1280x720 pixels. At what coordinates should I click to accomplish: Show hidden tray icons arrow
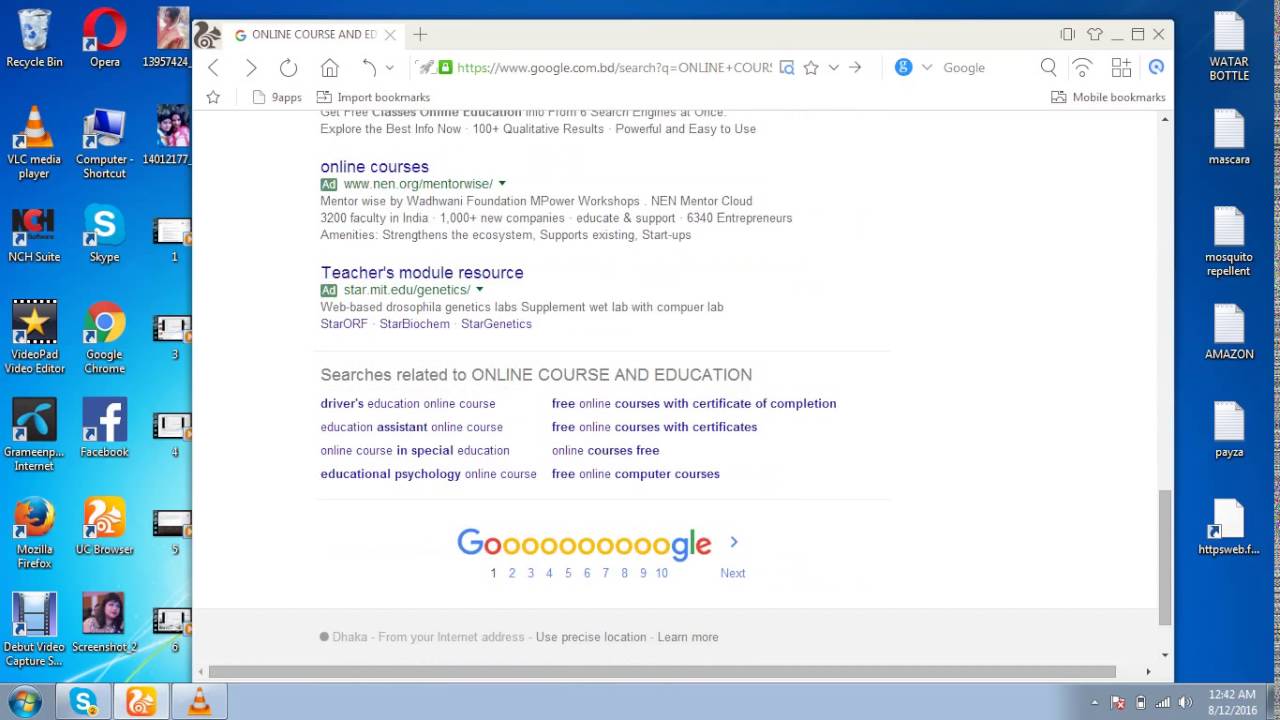tap(1094, 702)
